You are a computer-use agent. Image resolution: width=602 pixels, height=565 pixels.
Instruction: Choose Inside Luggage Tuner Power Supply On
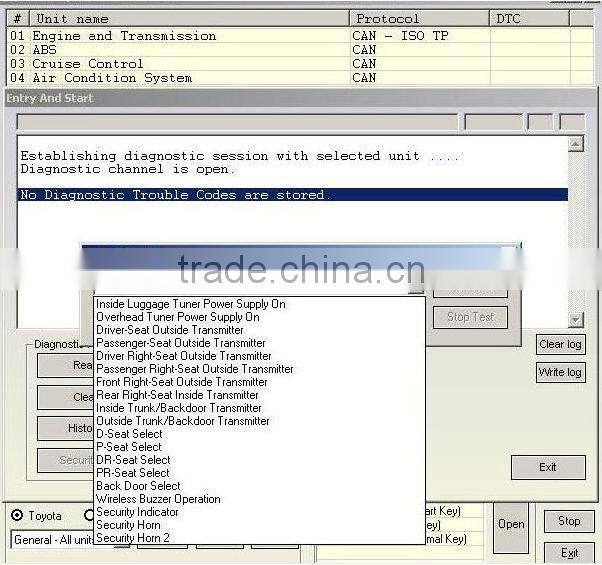click(x=190, y=304)
